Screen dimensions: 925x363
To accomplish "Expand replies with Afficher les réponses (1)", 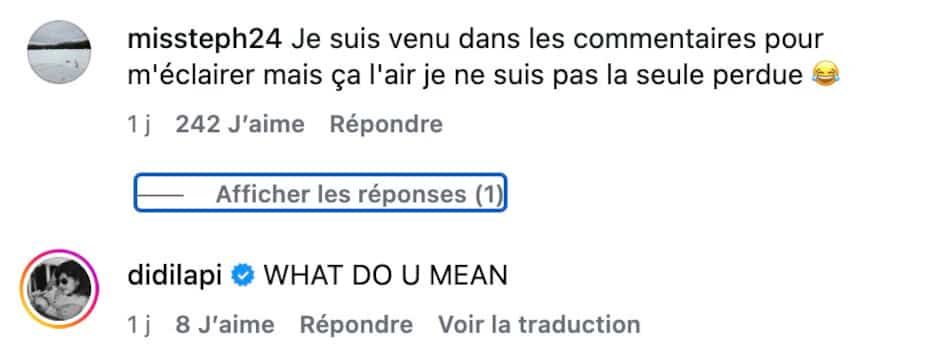I will pyautogui.click(x=320, y=192).
